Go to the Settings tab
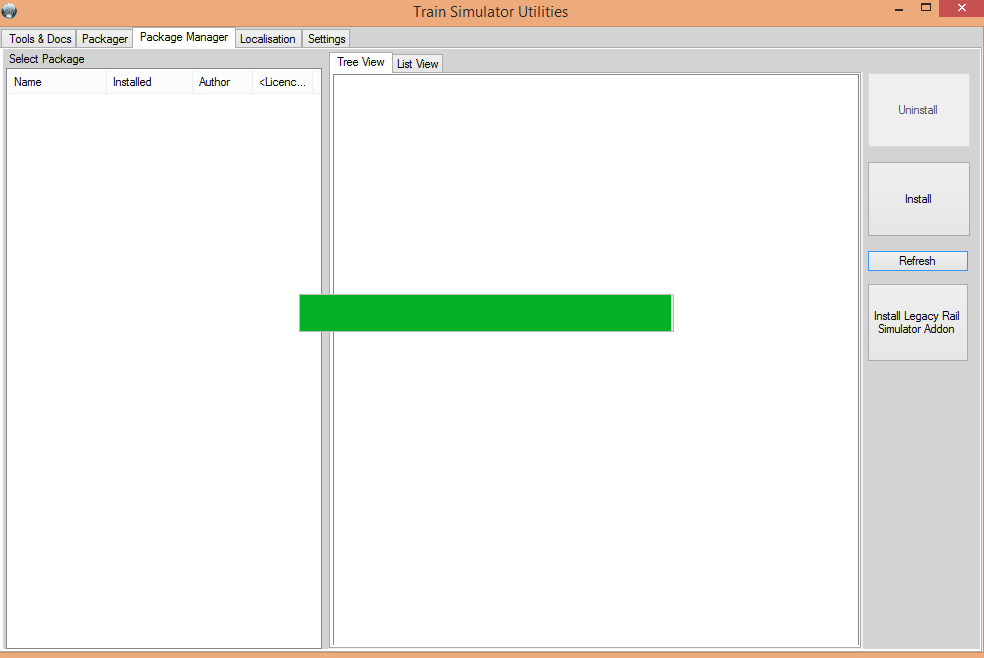The height and width of the screenshot is (658, 984). pyautogui.click(x=326, y=39)
